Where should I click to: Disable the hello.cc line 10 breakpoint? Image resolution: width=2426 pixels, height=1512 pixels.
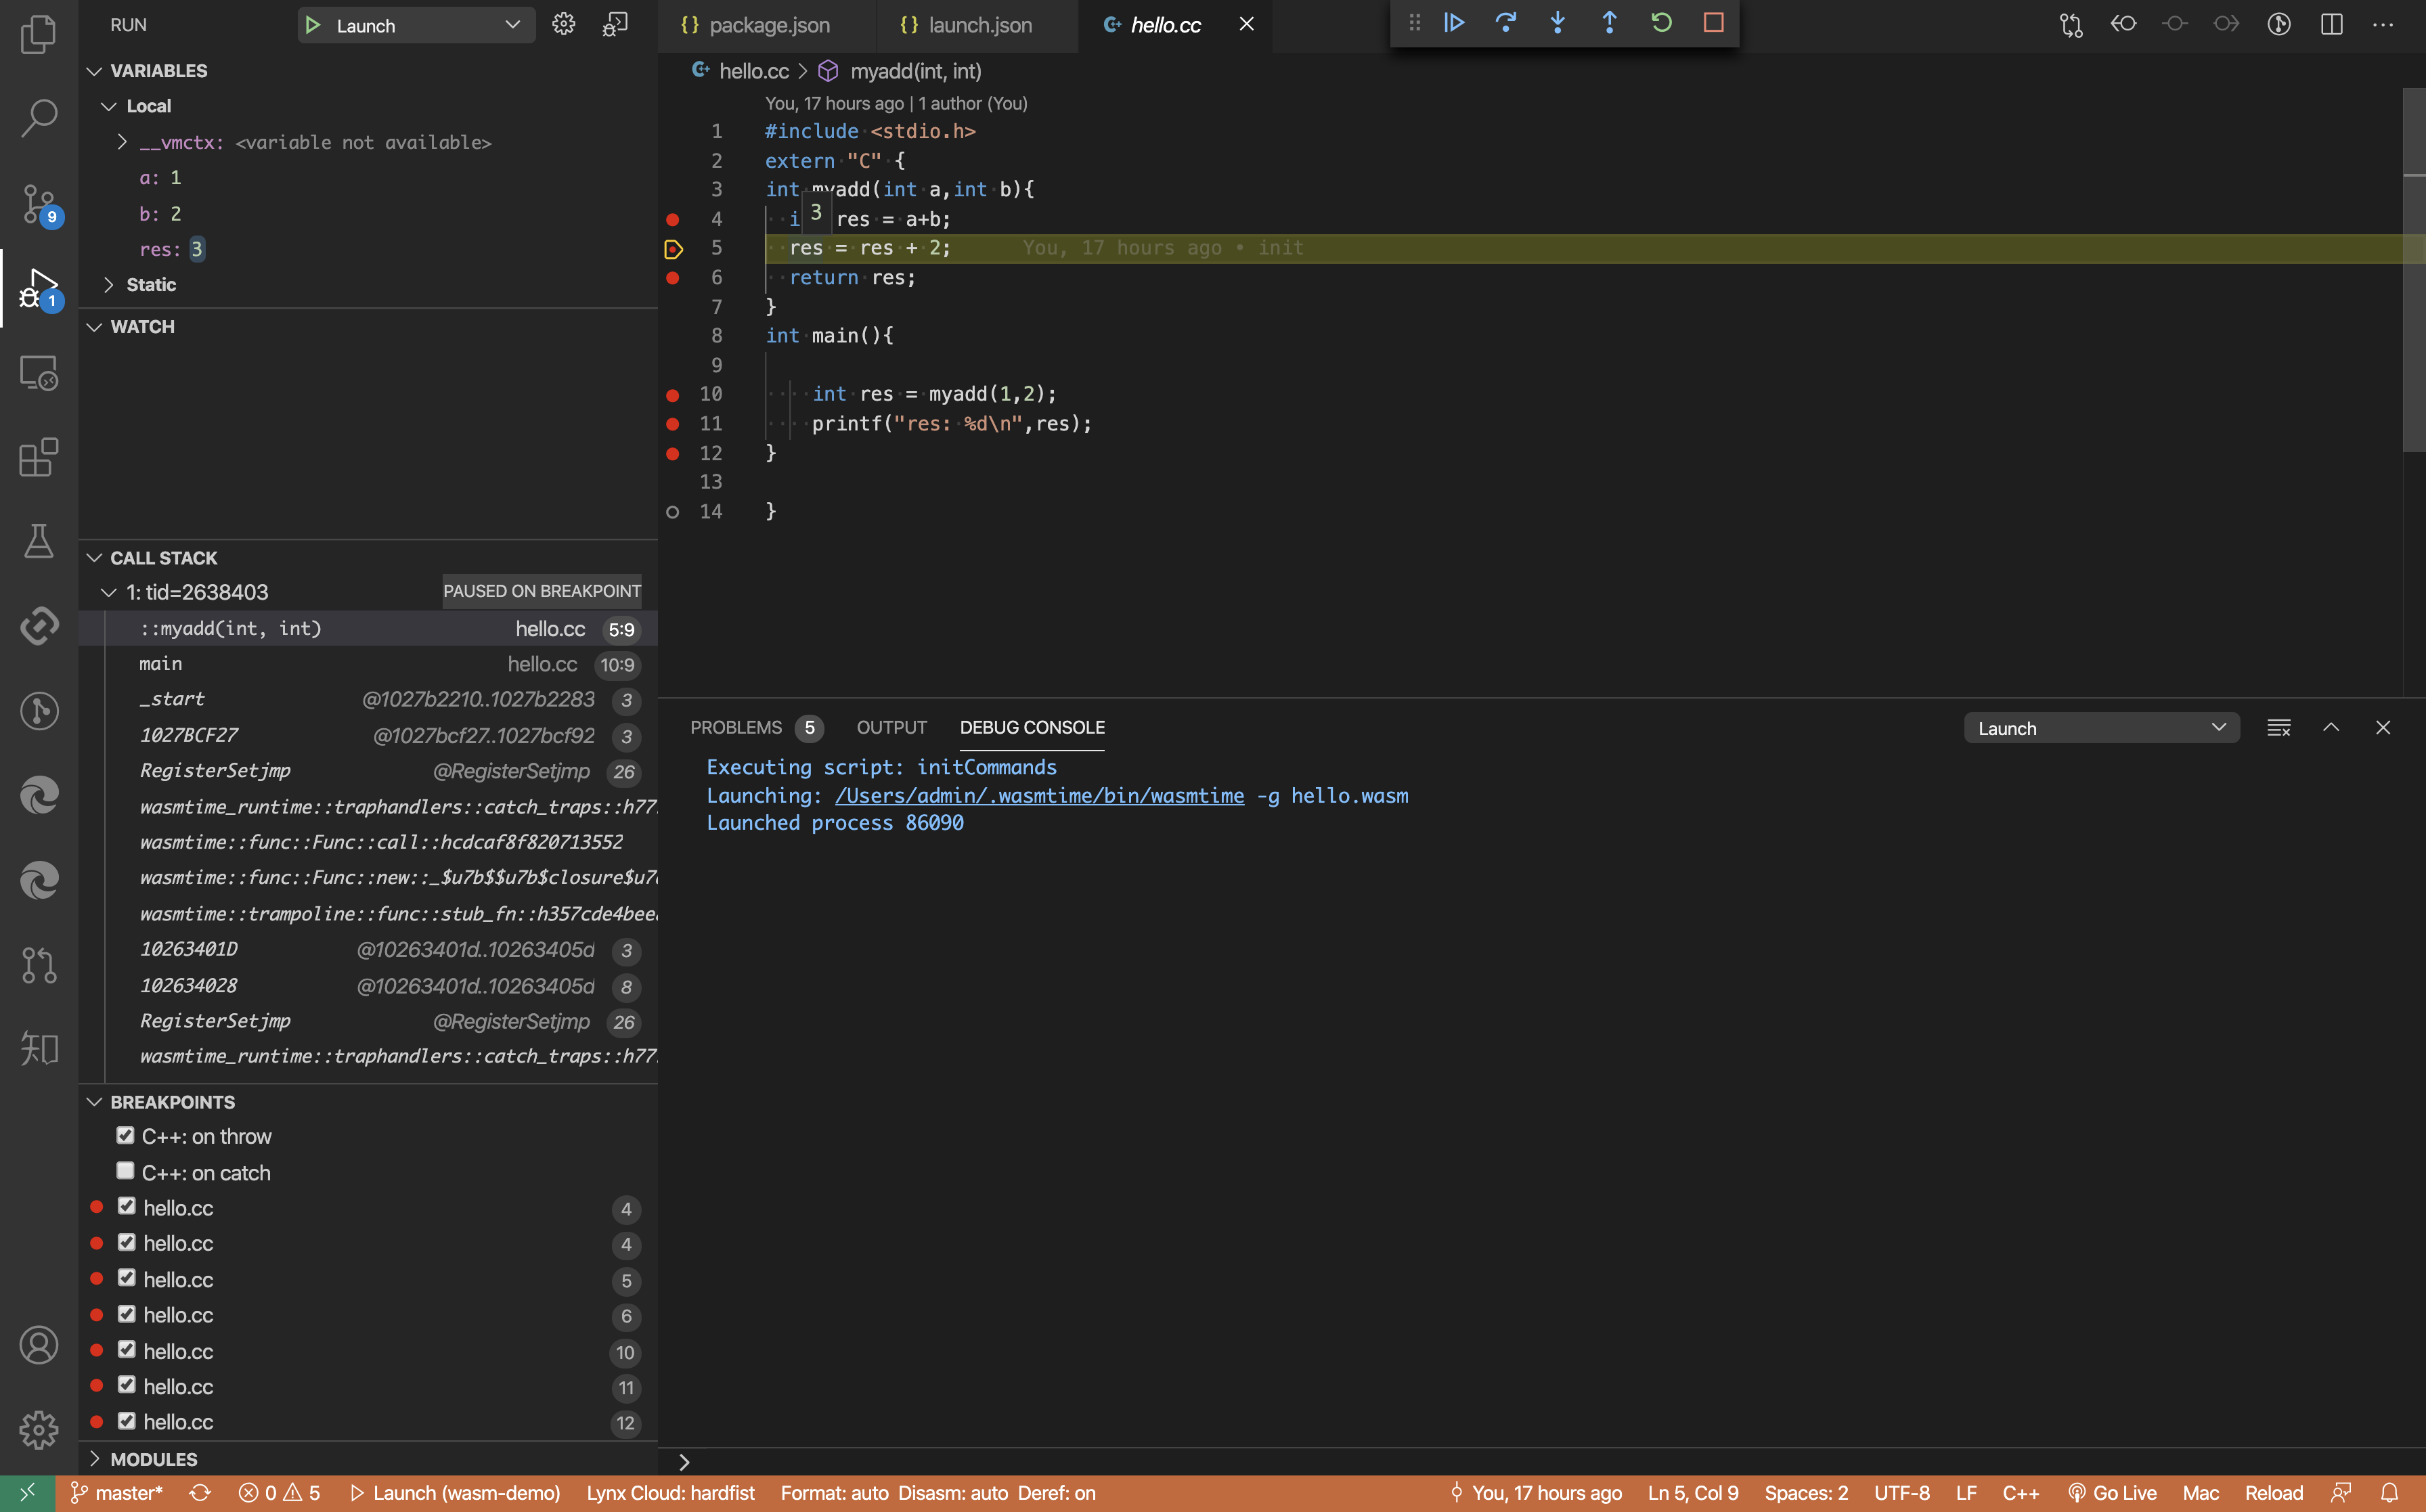coord(127,1350)
